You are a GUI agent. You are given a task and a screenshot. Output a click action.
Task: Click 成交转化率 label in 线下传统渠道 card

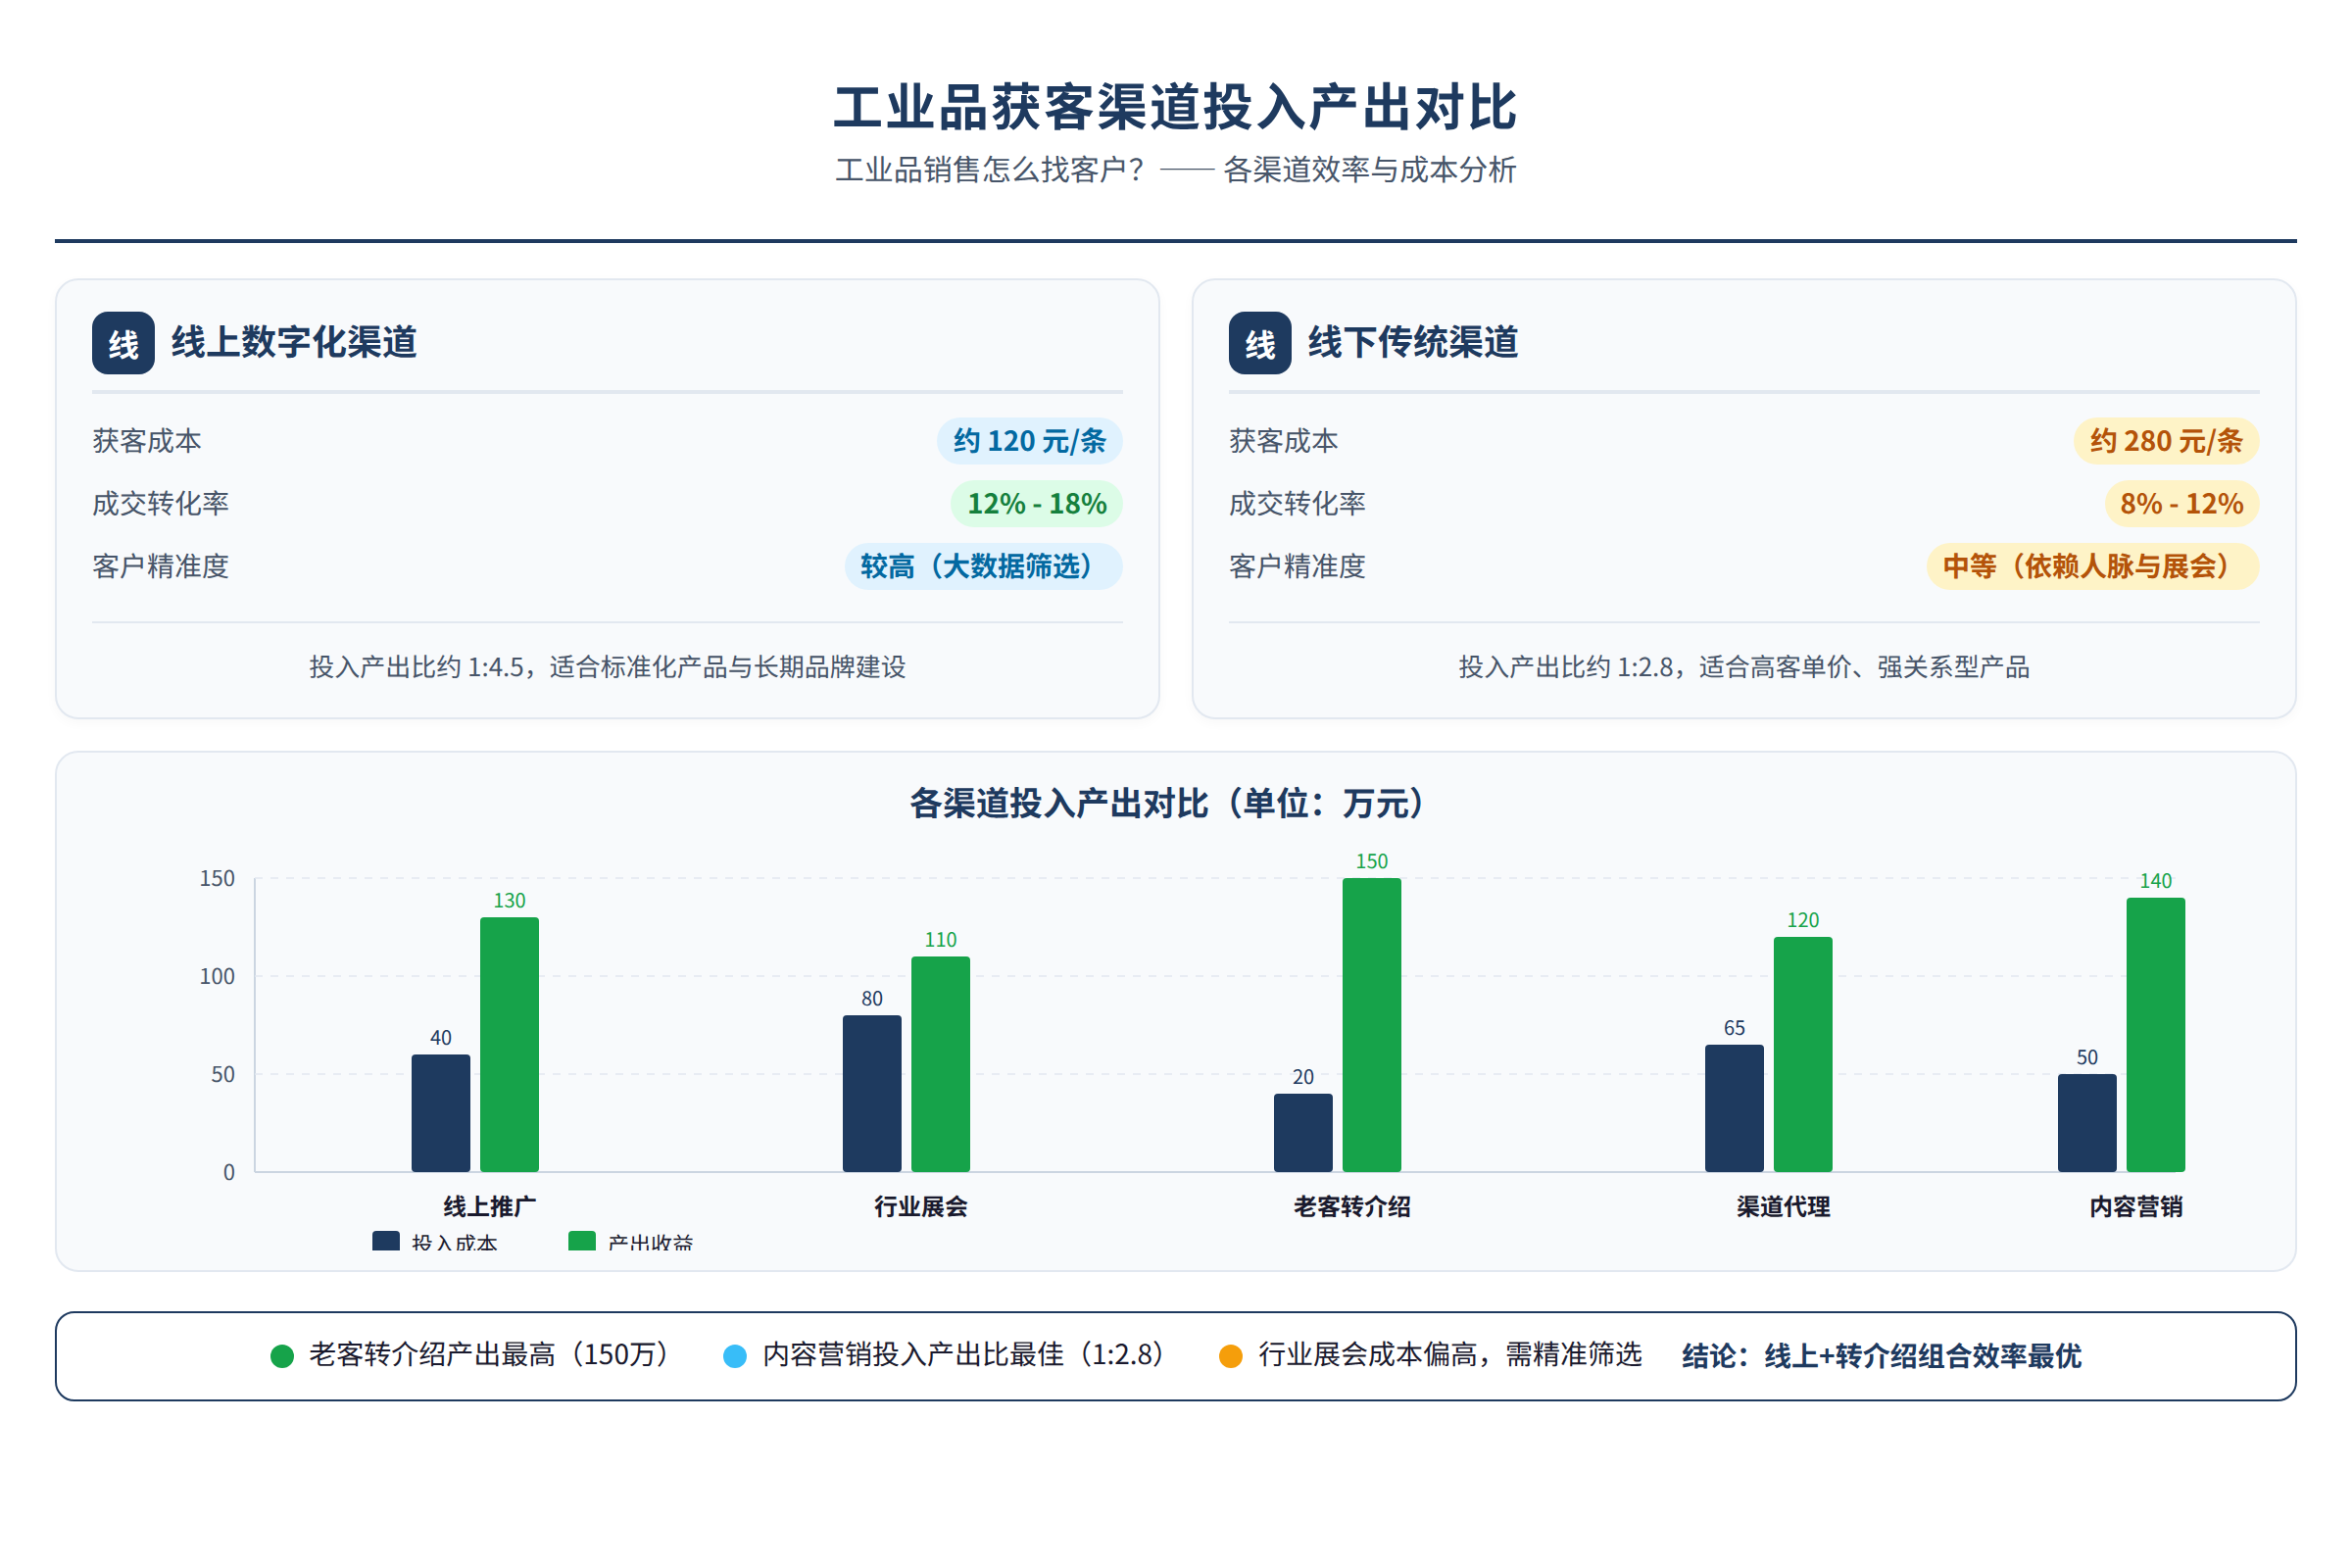[x=1297, y=504]
